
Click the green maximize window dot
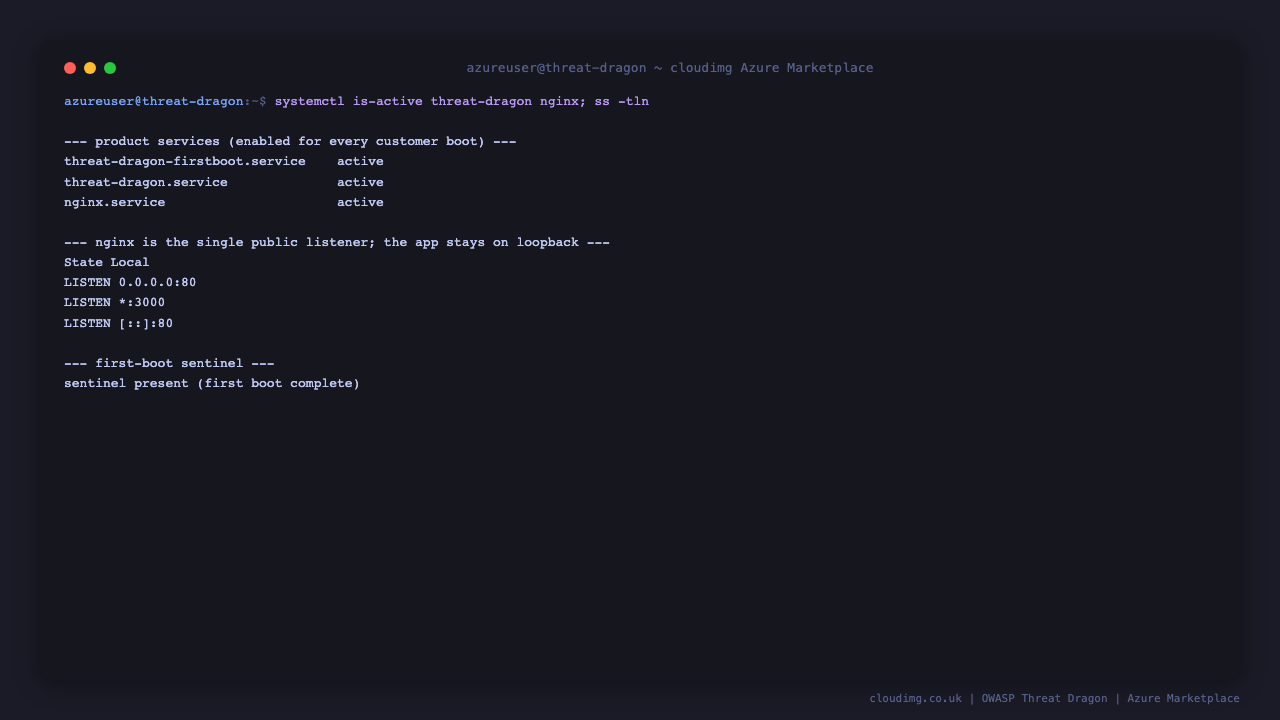pos(110,68)
